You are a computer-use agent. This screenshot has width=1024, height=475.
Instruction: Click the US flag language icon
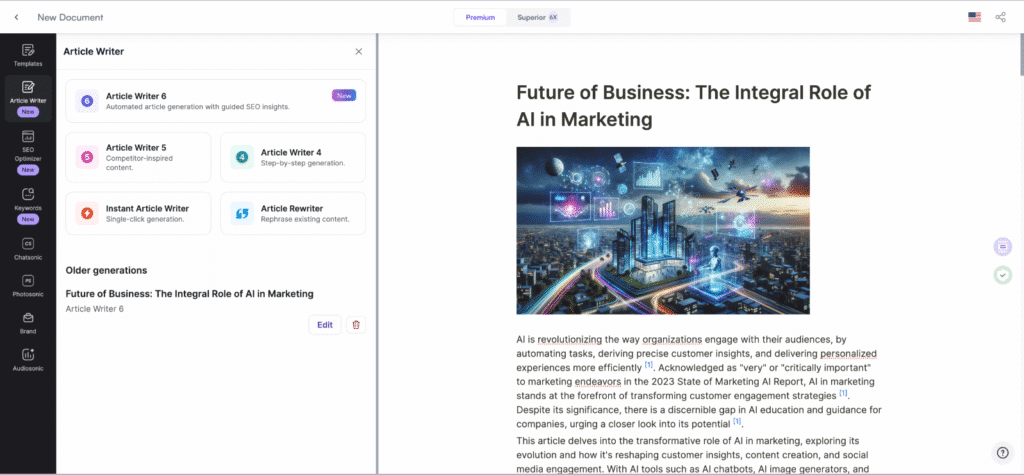[x=974, y=17]
